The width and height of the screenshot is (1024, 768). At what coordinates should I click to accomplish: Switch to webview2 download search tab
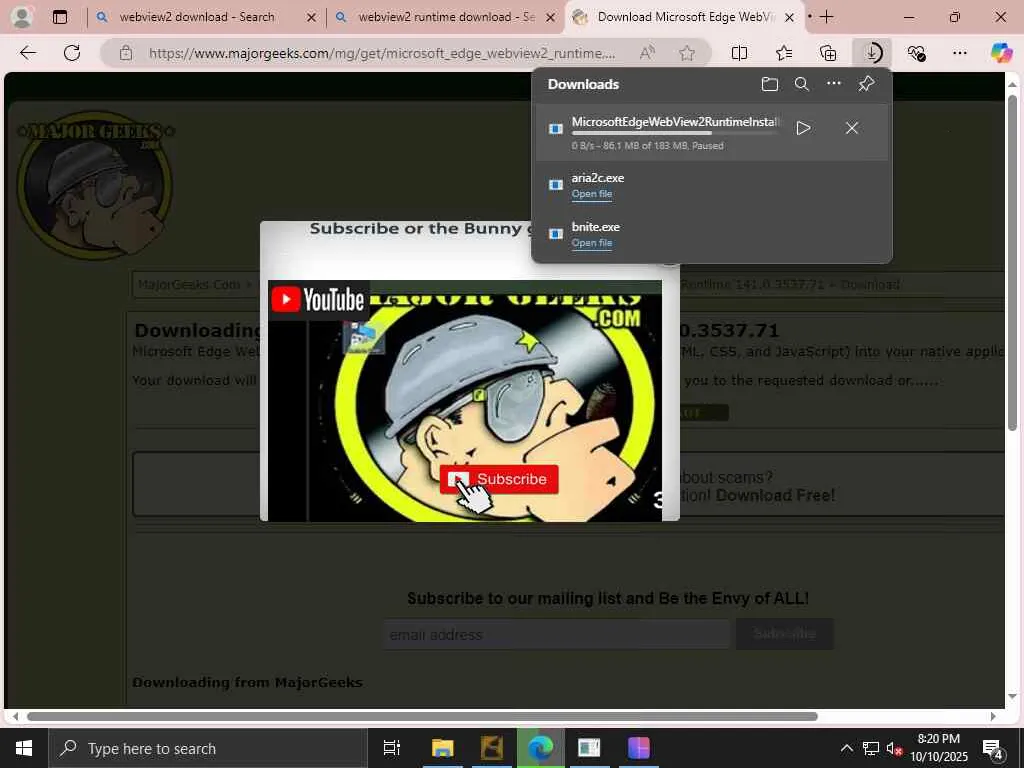[x=196, y=17]
